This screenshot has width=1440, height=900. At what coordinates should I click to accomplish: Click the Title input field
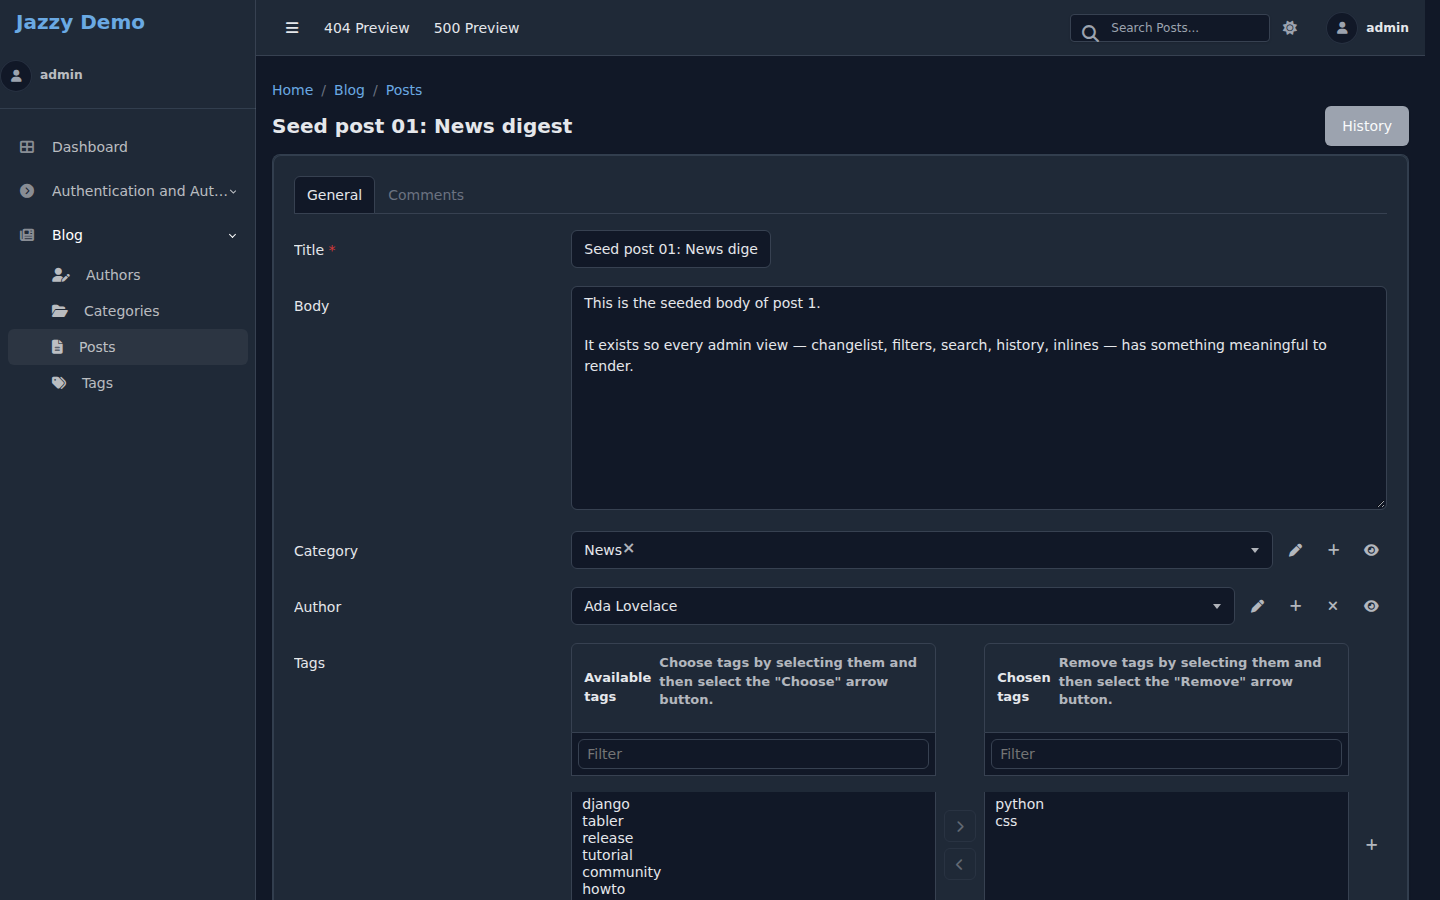click(671, 249)
